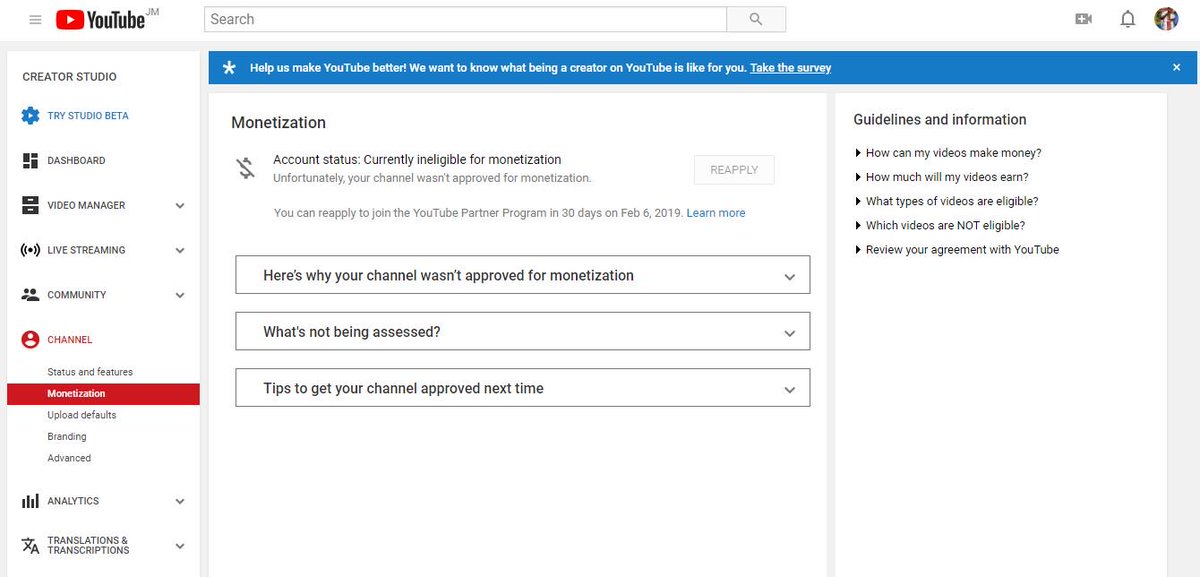
Task: Go to the Dashboard menu item
Action: coord(76,161)
